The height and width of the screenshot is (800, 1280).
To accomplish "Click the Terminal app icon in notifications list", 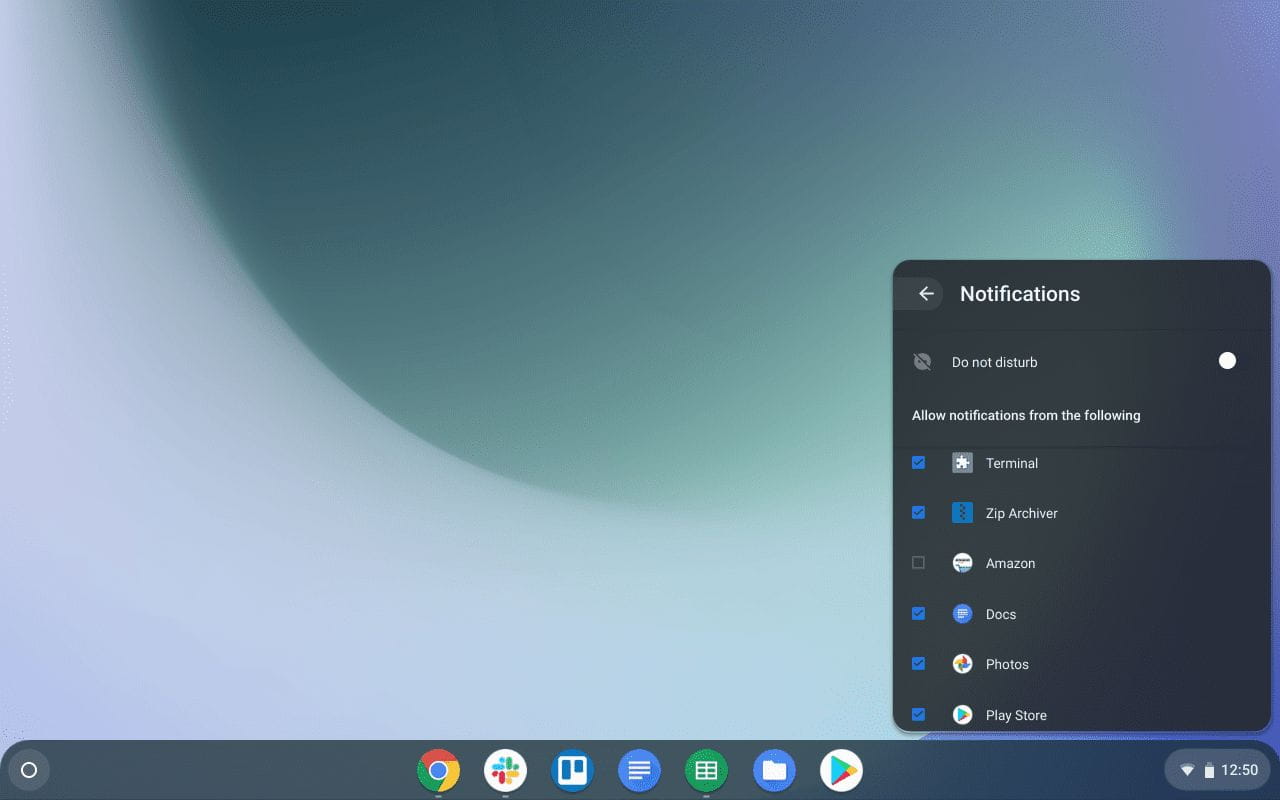I will point(961,463).
